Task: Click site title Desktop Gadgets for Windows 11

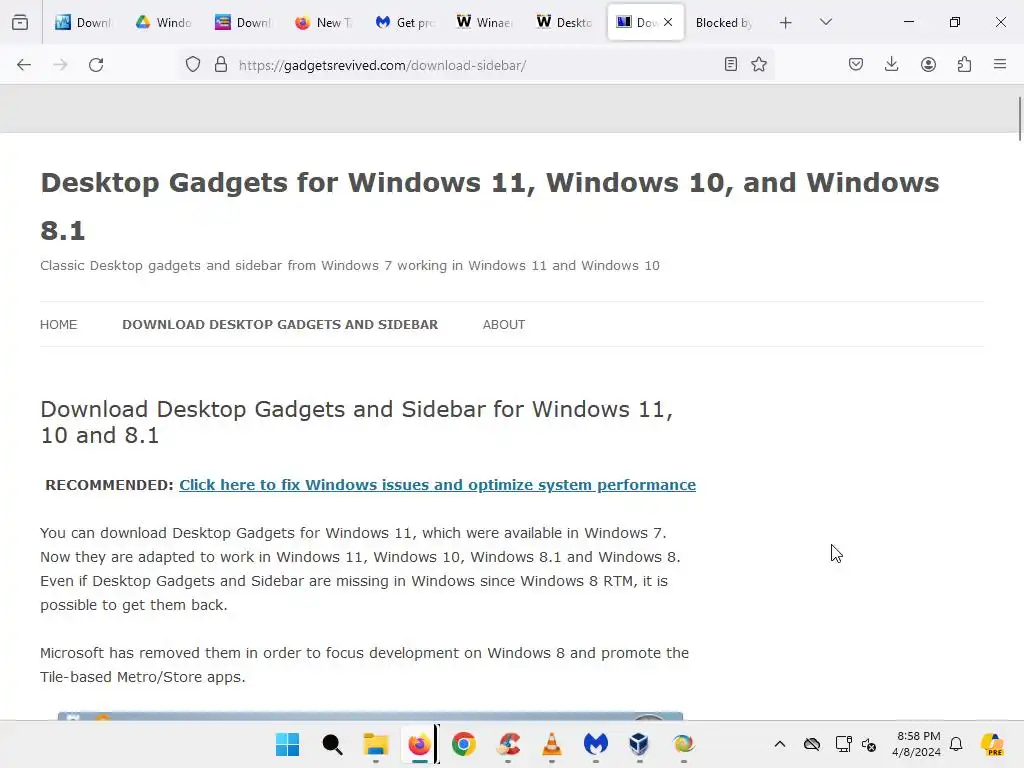Action: pos(490,206)
